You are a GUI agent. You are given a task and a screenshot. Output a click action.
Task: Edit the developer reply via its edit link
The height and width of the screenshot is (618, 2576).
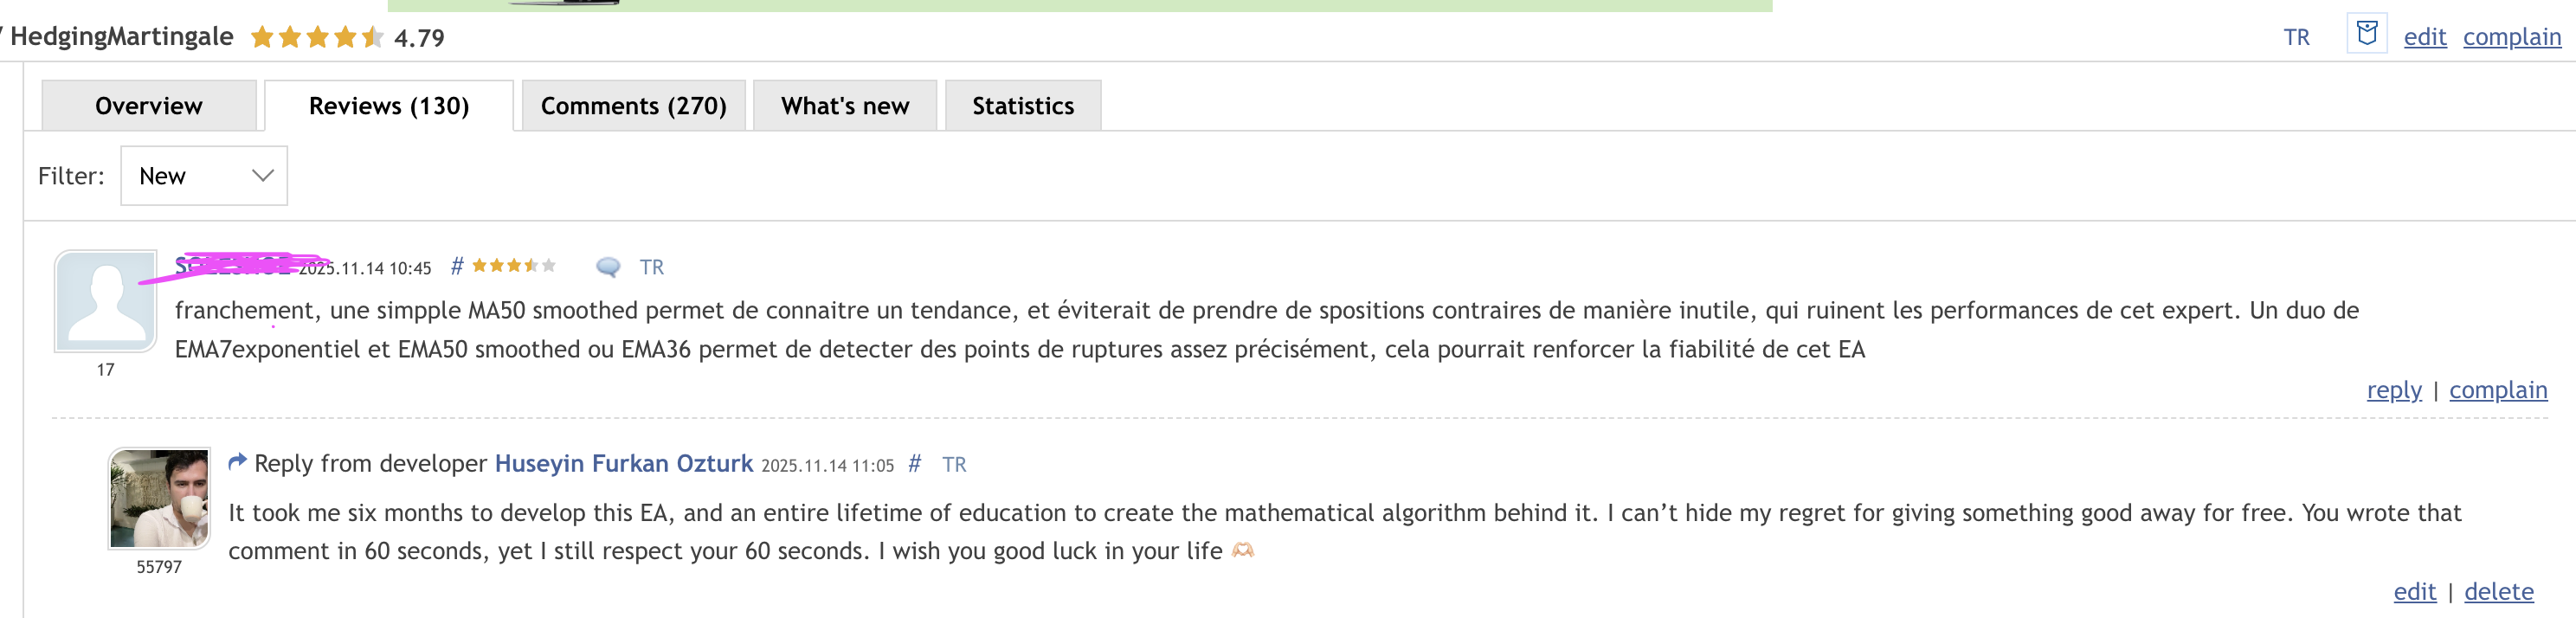[x=2414, y=592]
